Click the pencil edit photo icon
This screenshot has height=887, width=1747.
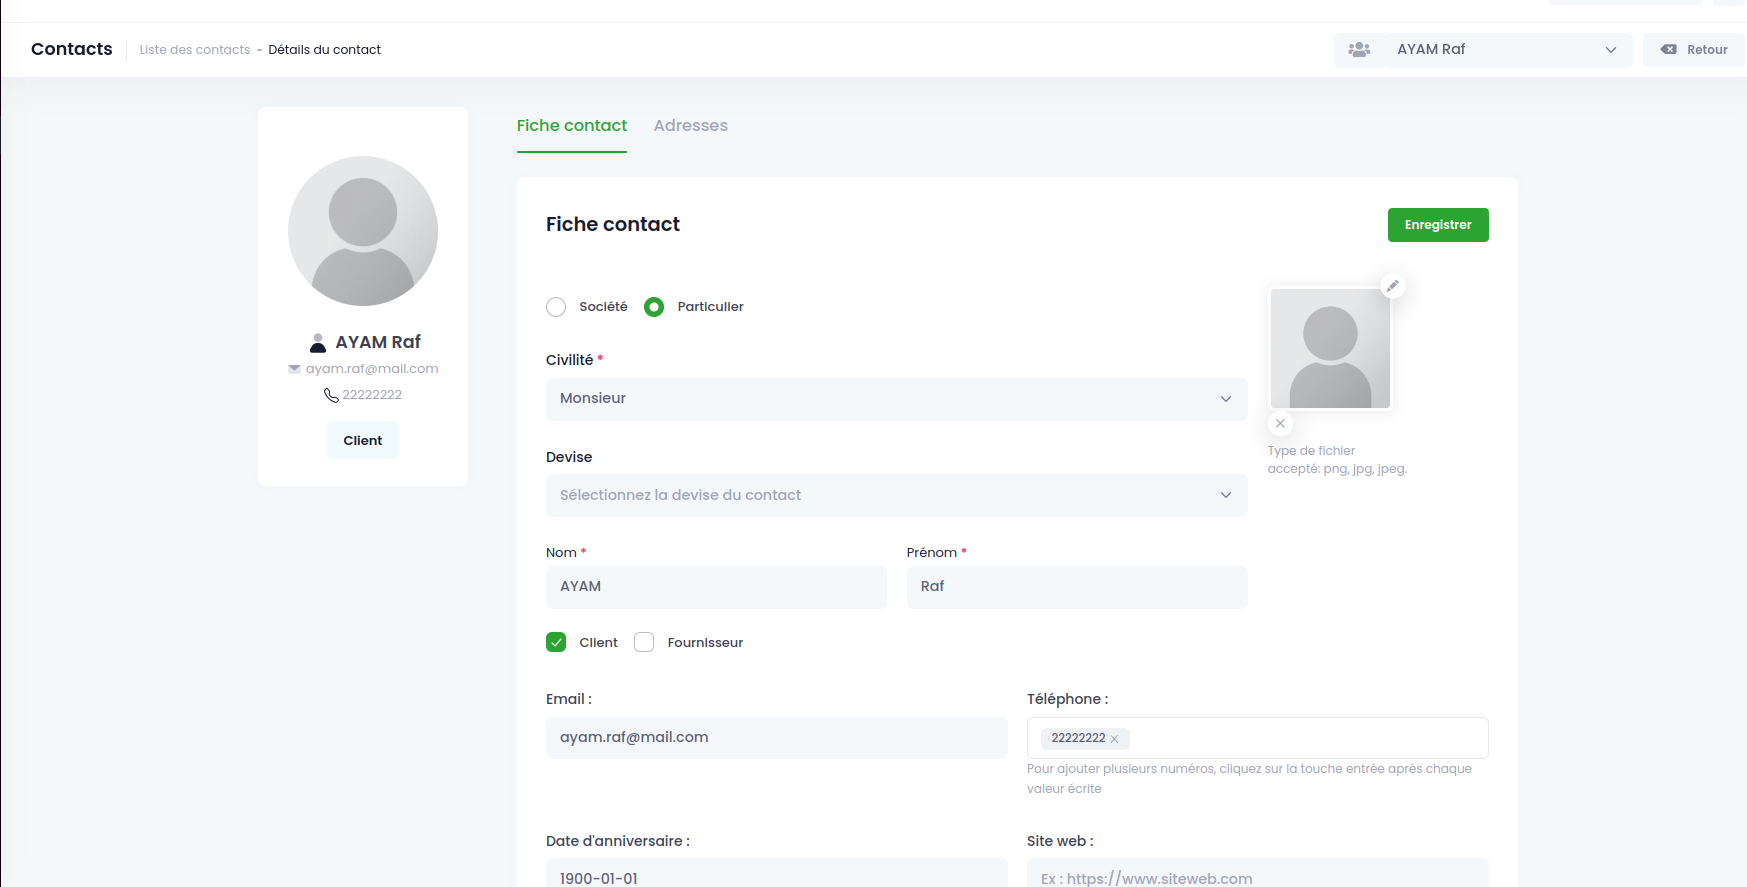coord(1392,286)
